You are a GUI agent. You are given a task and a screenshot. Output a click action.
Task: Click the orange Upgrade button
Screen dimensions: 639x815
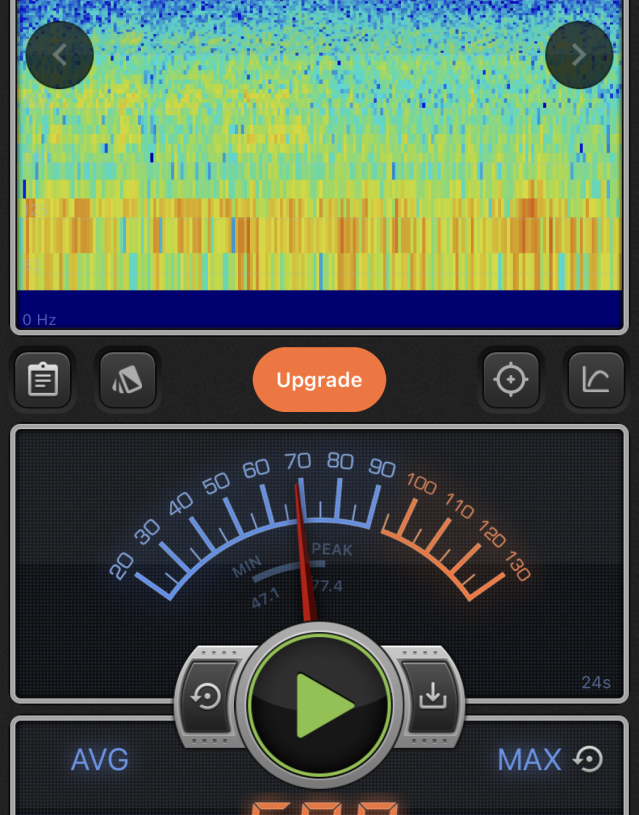(x=319, y=380)
